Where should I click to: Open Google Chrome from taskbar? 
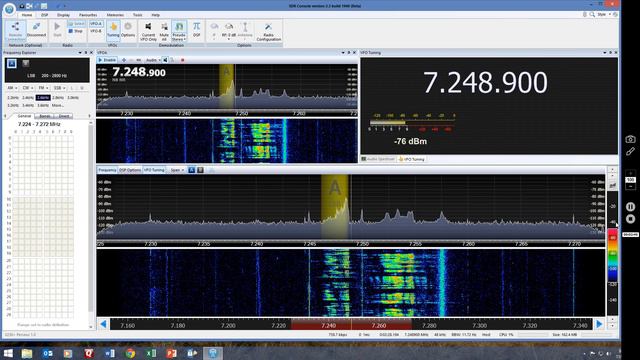coord(130,353)
